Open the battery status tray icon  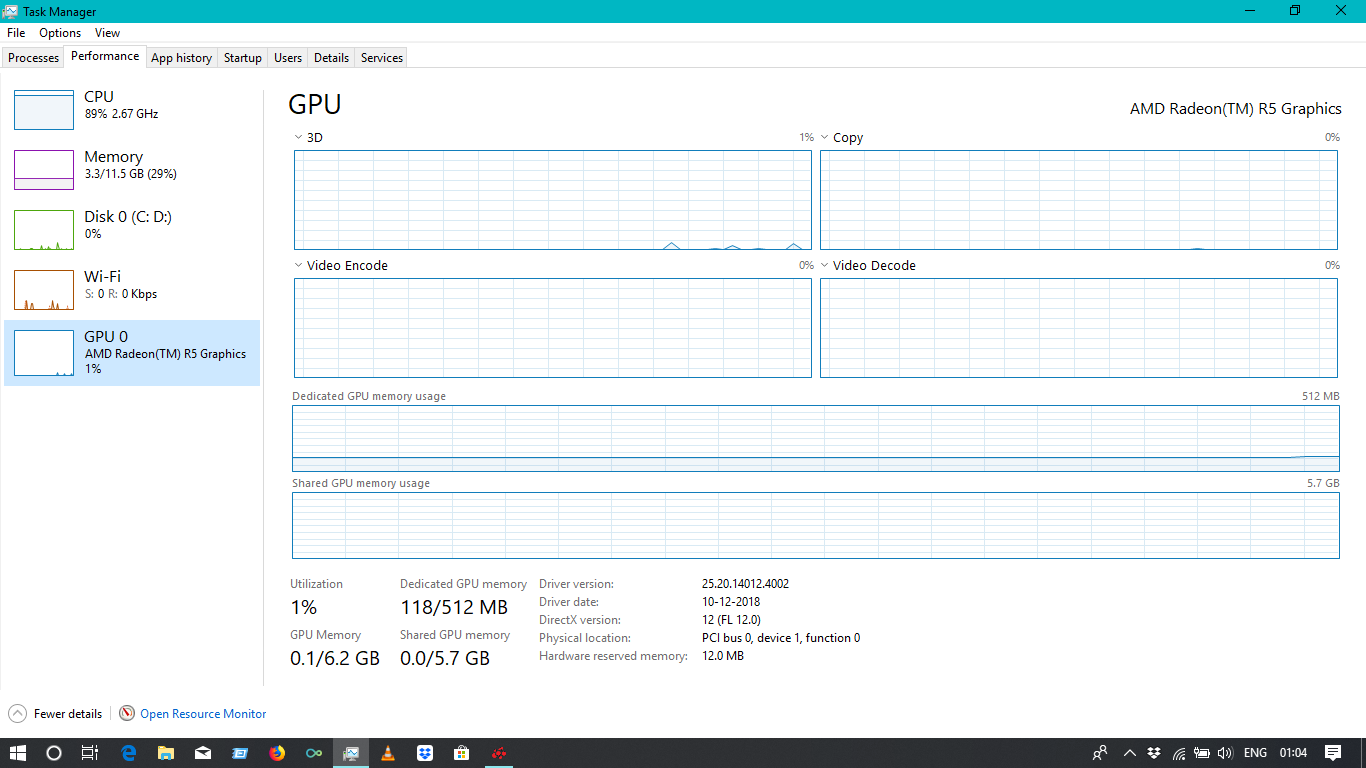1202,753
